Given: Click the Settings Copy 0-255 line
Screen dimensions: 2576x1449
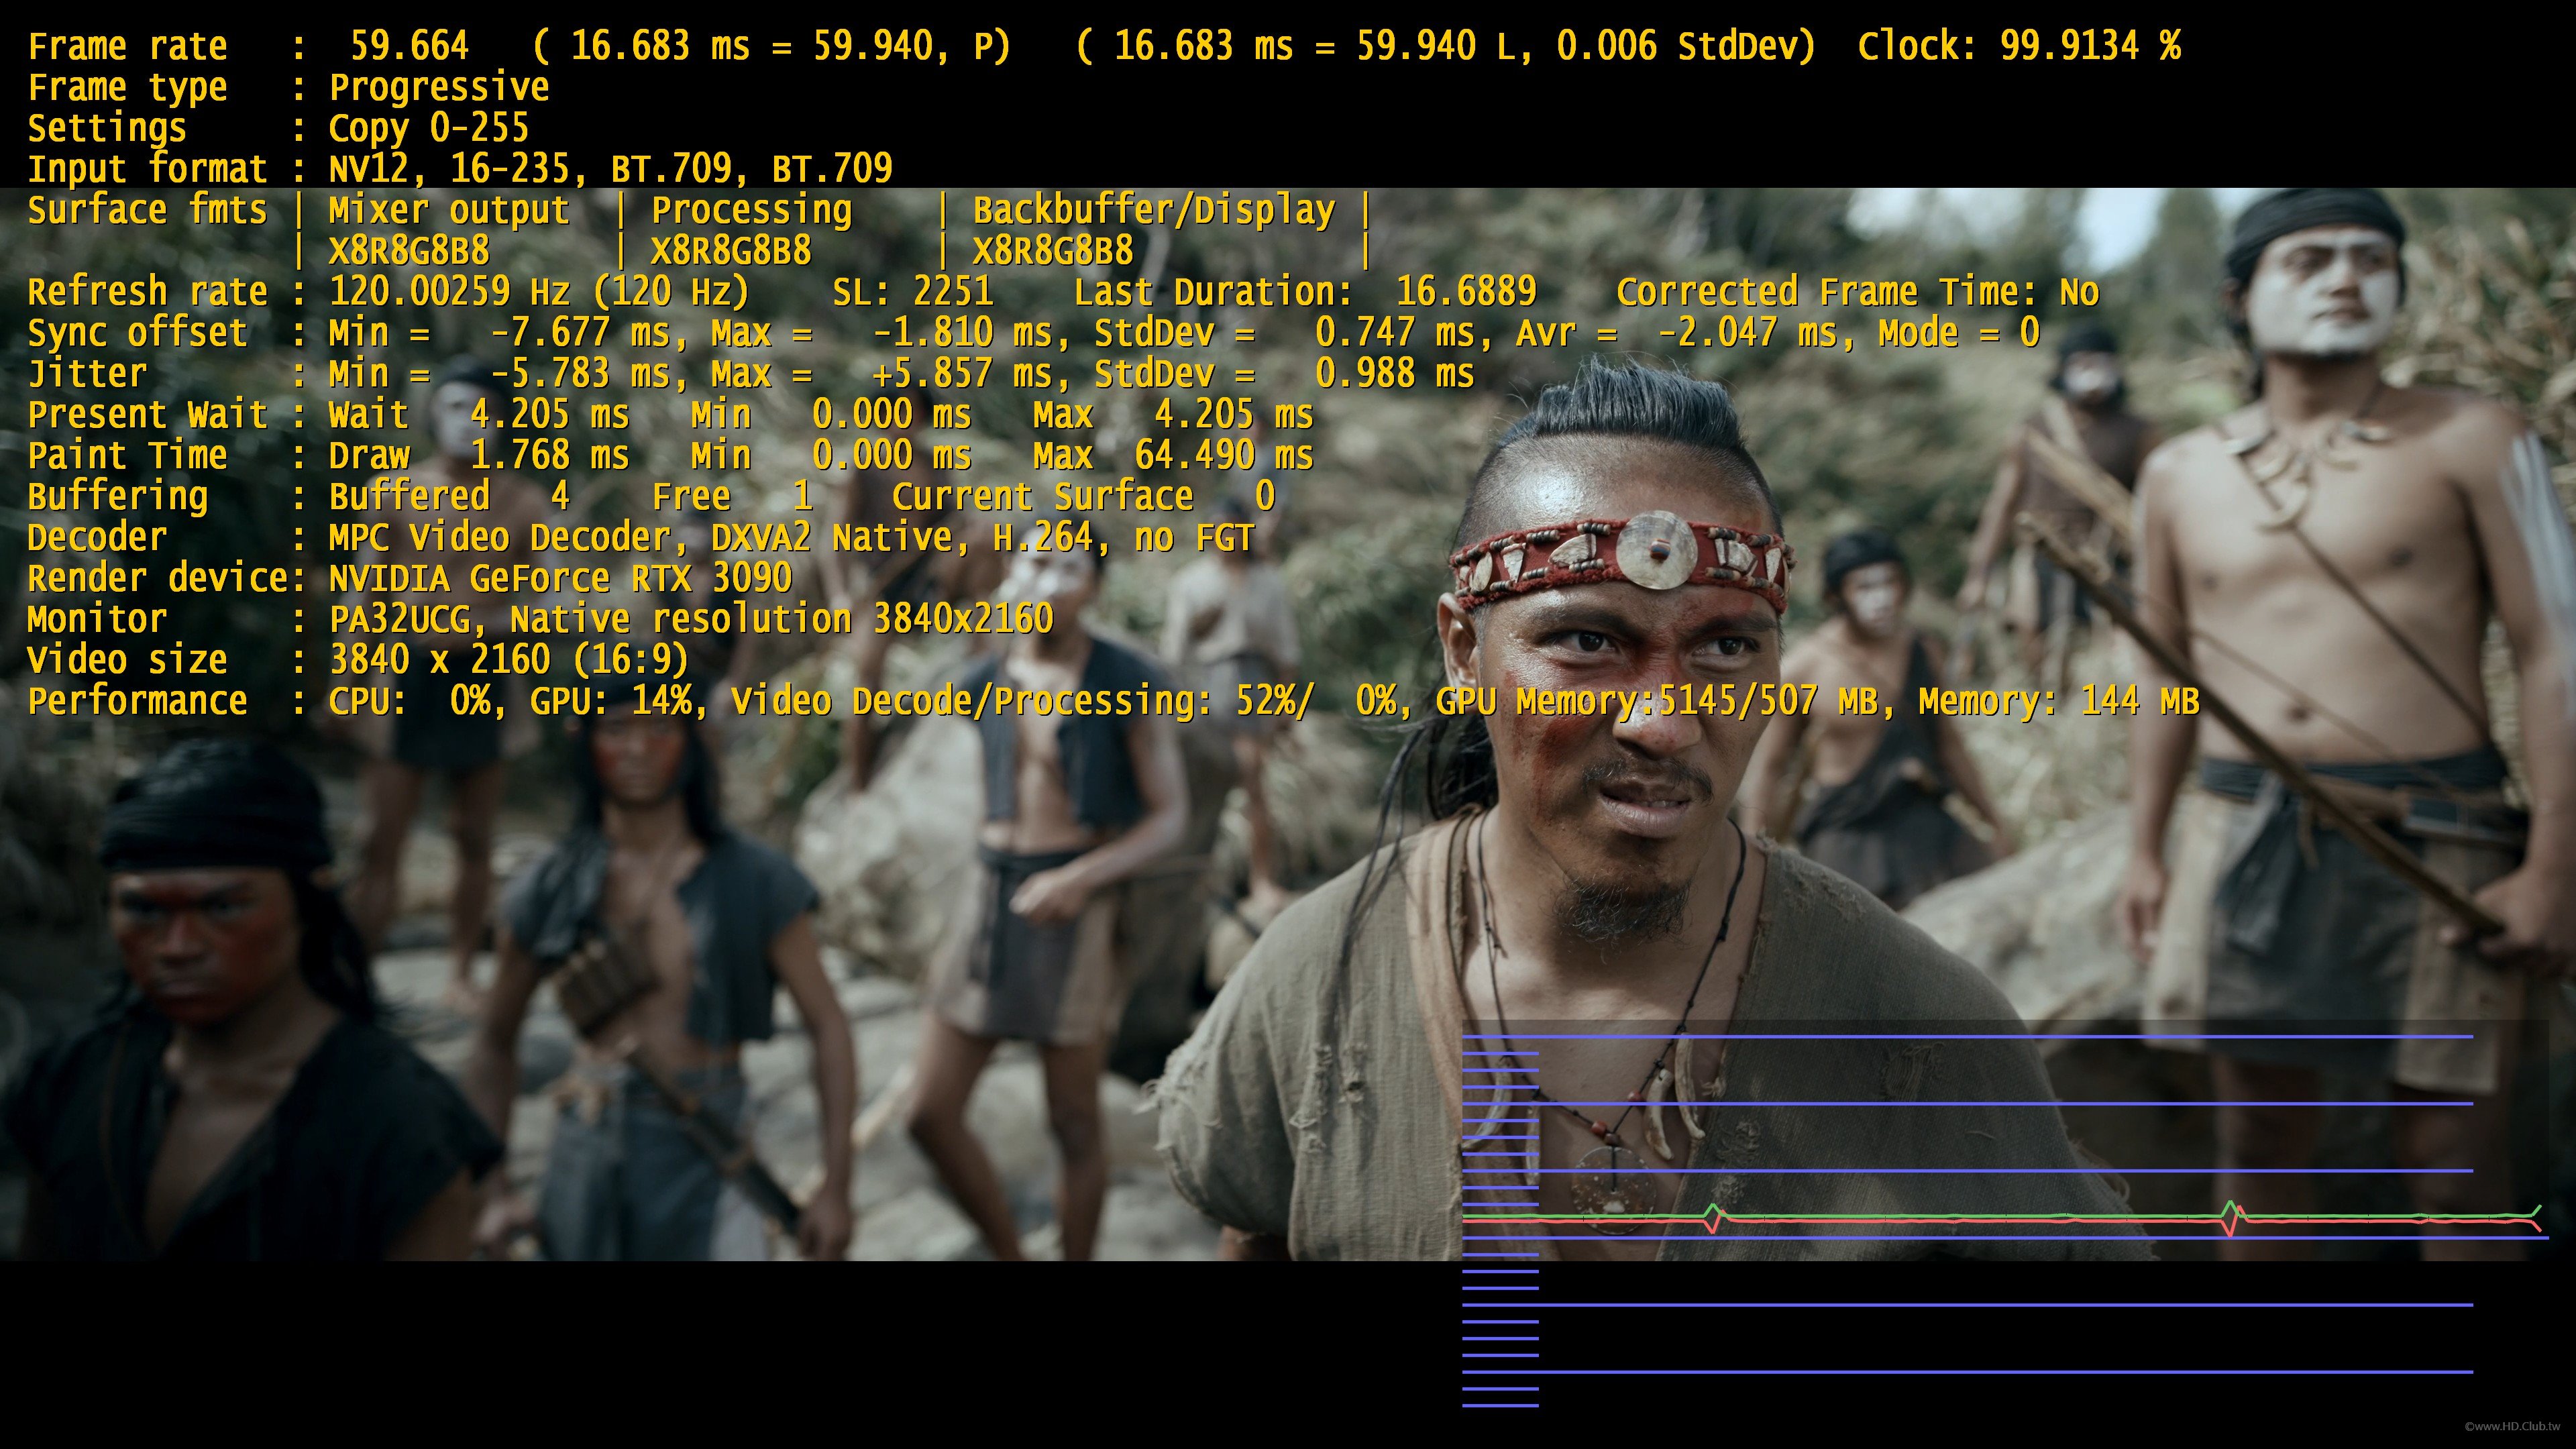Looking at the screenshot, I should click(x=278, y=129).
